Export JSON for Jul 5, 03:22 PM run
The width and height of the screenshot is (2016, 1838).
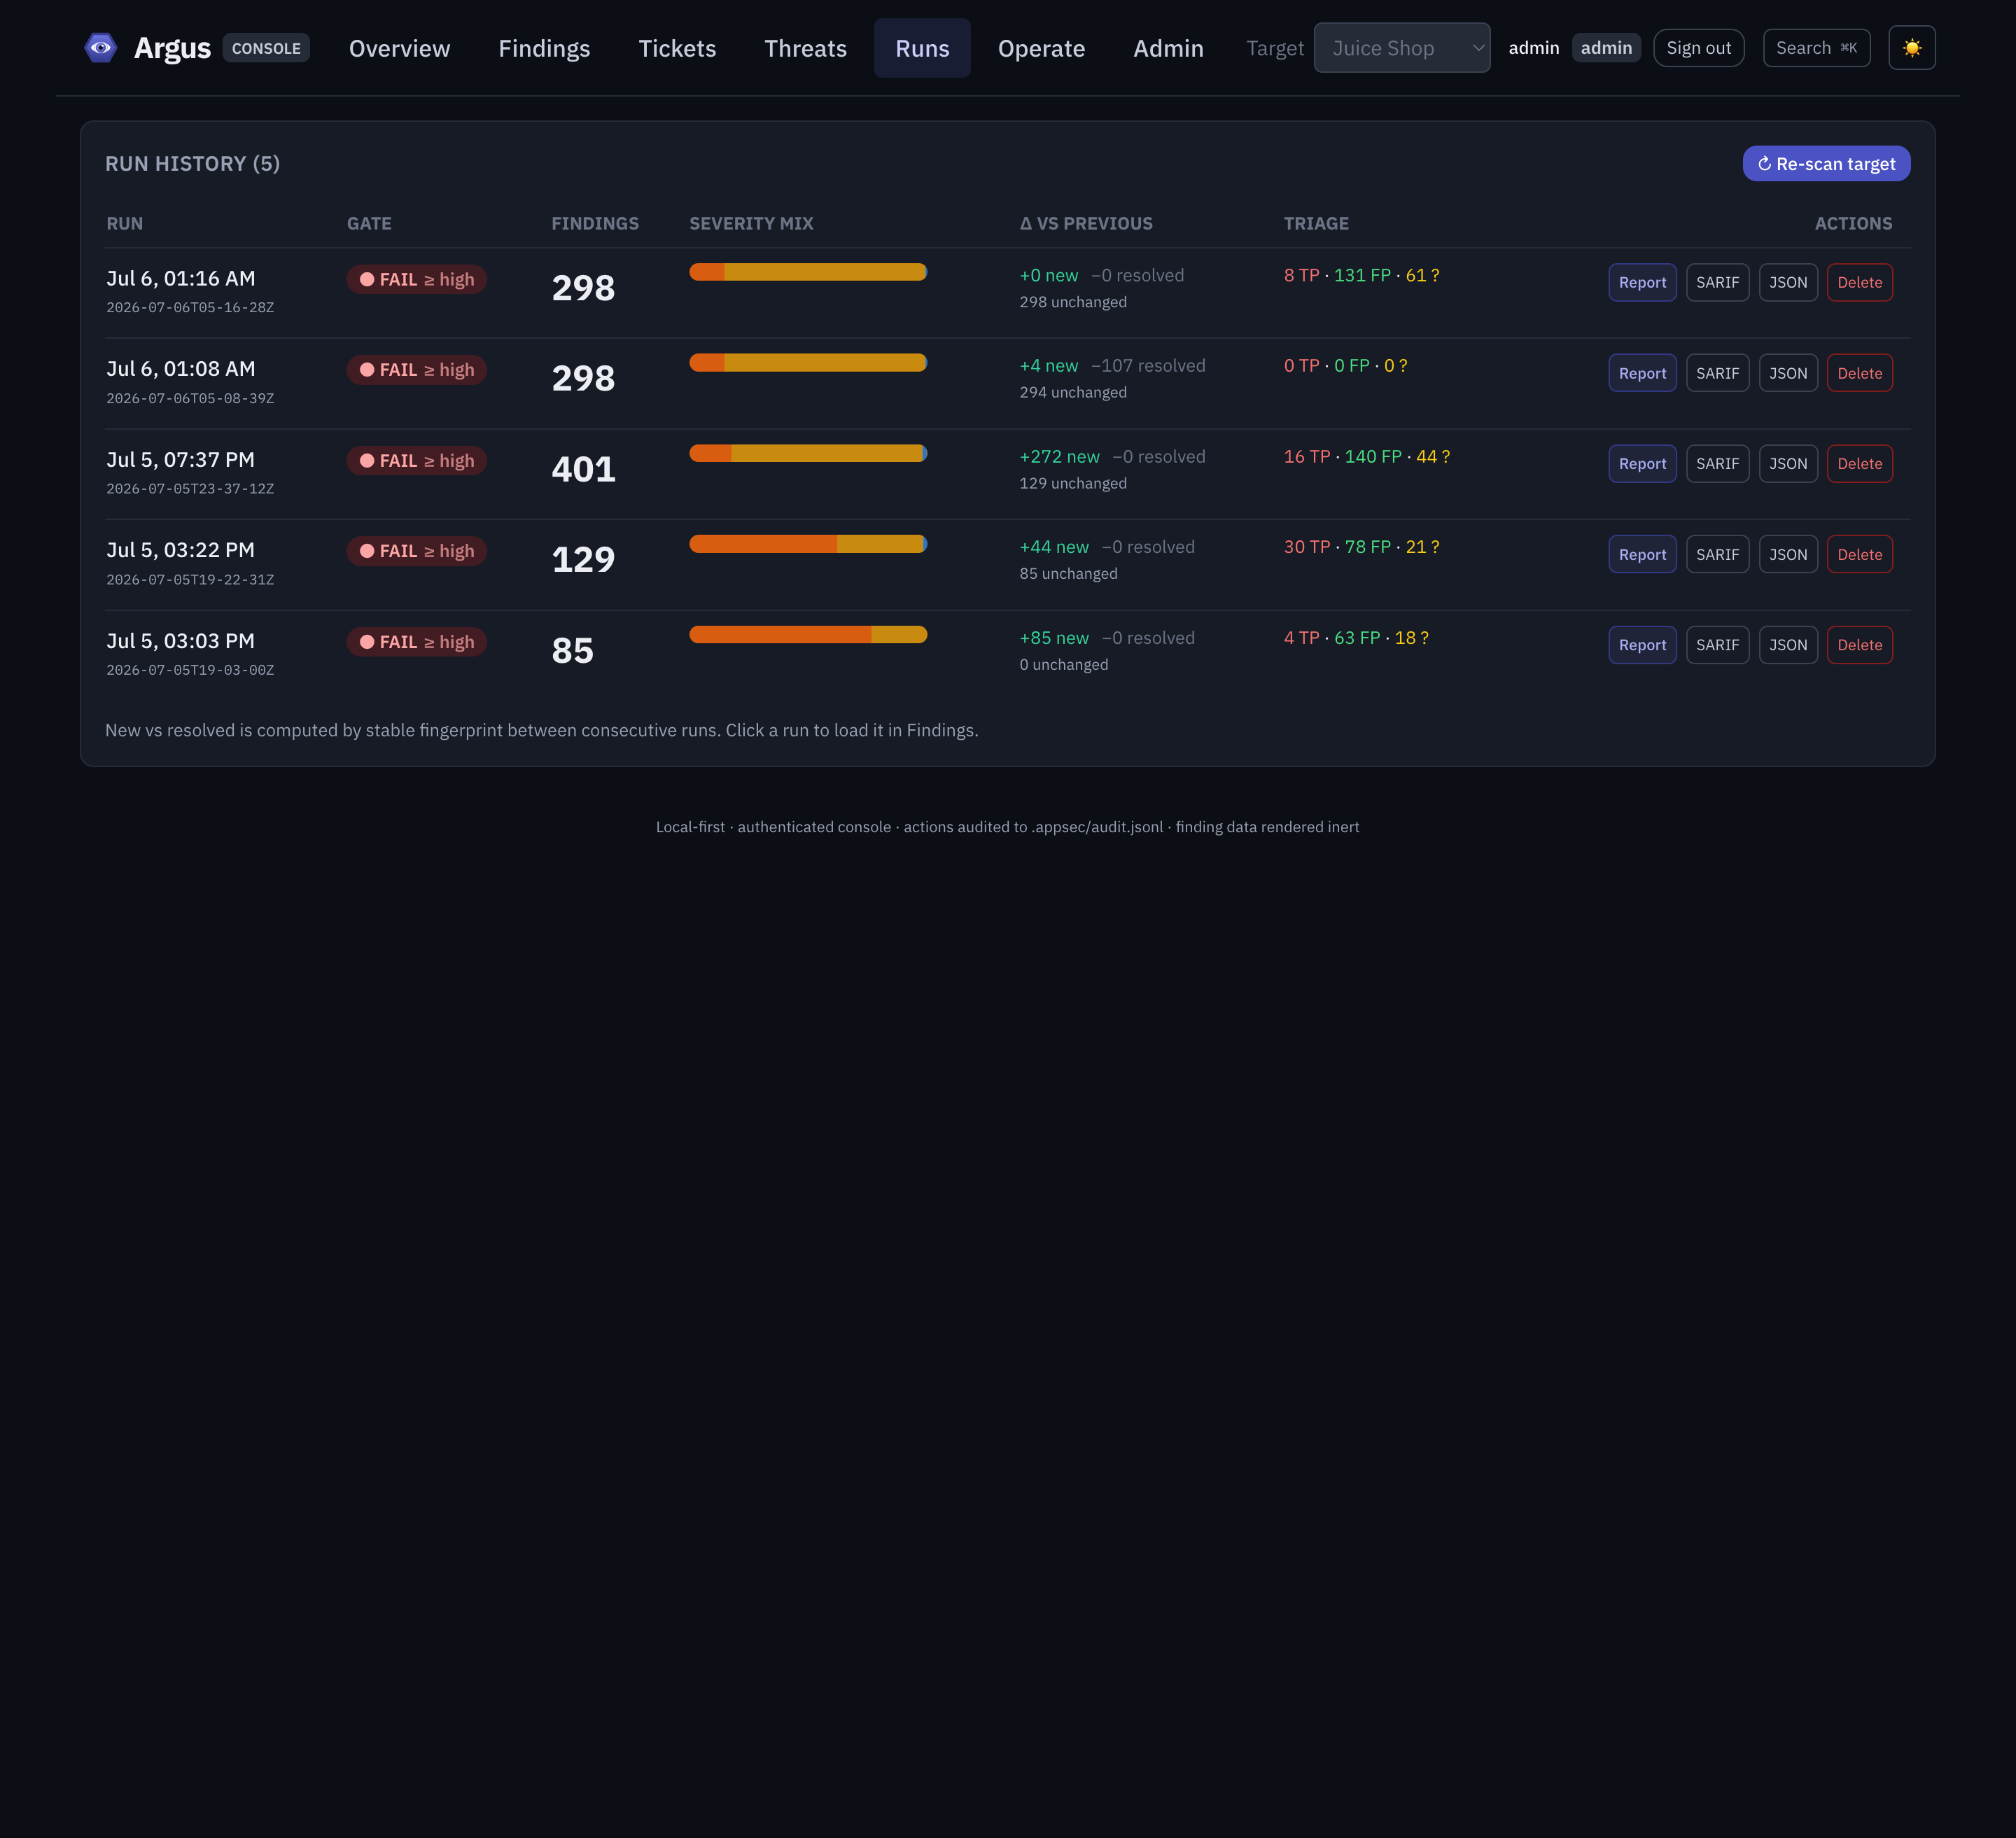tap(1787, 555)
